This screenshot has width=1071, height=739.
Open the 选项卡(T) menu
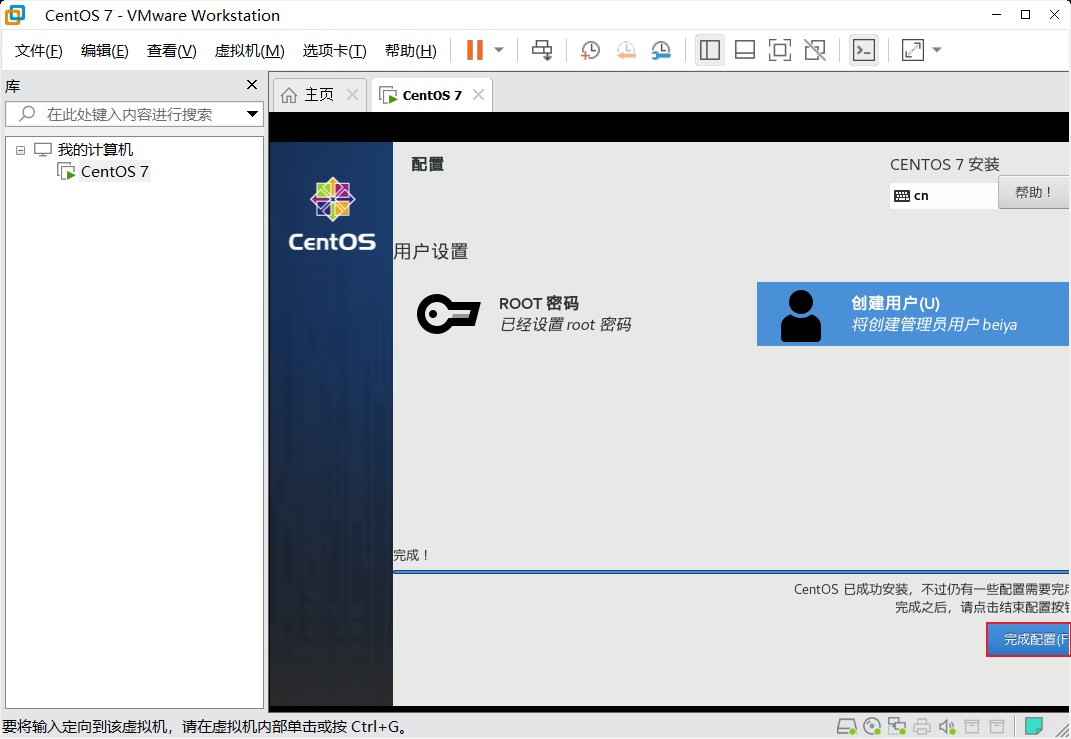coord(335,51)
